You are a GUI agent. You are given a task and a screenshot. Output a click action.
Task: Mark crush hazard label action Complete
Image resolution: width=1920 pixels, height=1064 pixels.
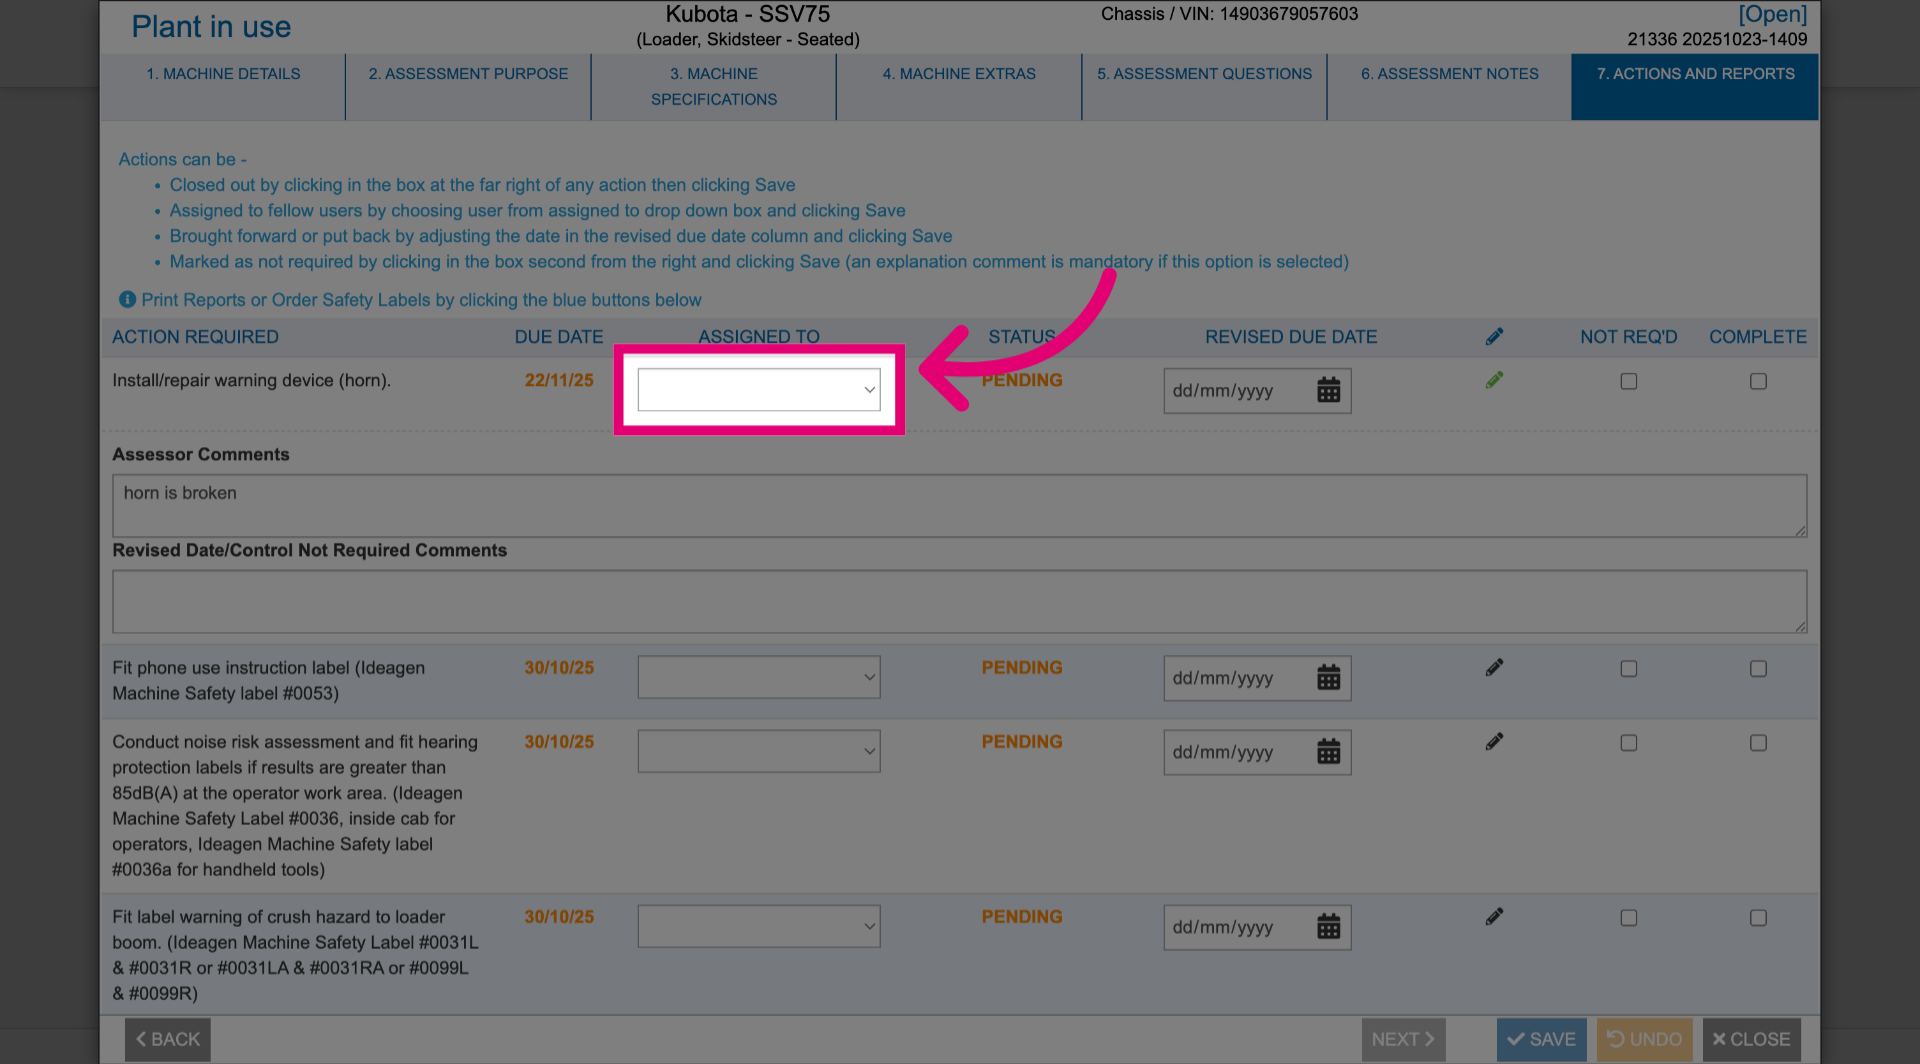1758,917
